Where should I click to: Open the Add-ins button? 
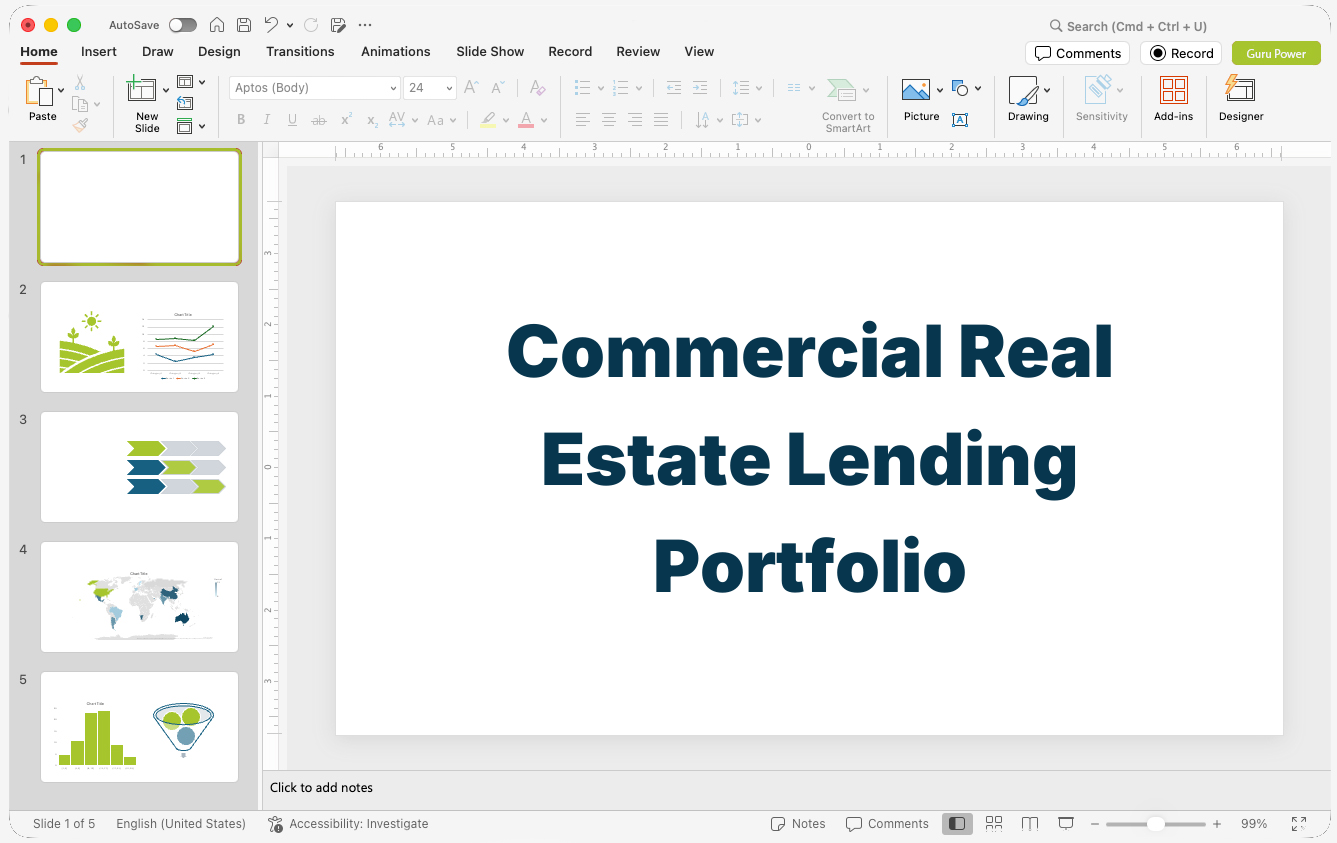(1173, 100)
